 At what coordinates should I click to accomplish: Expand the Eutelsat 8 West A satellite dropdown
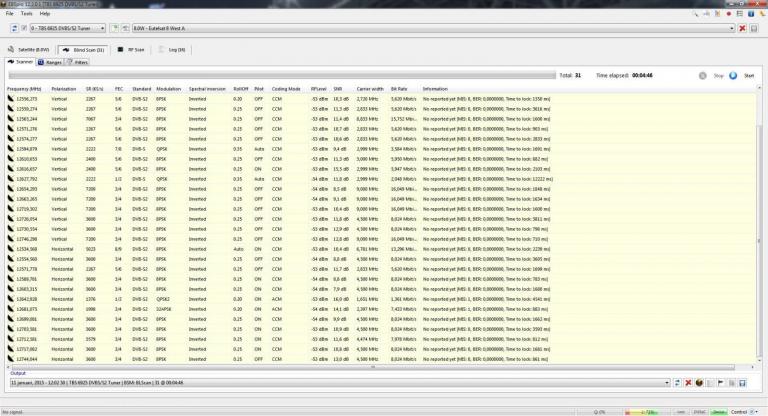pyautogui.click(x=733, y=28)
